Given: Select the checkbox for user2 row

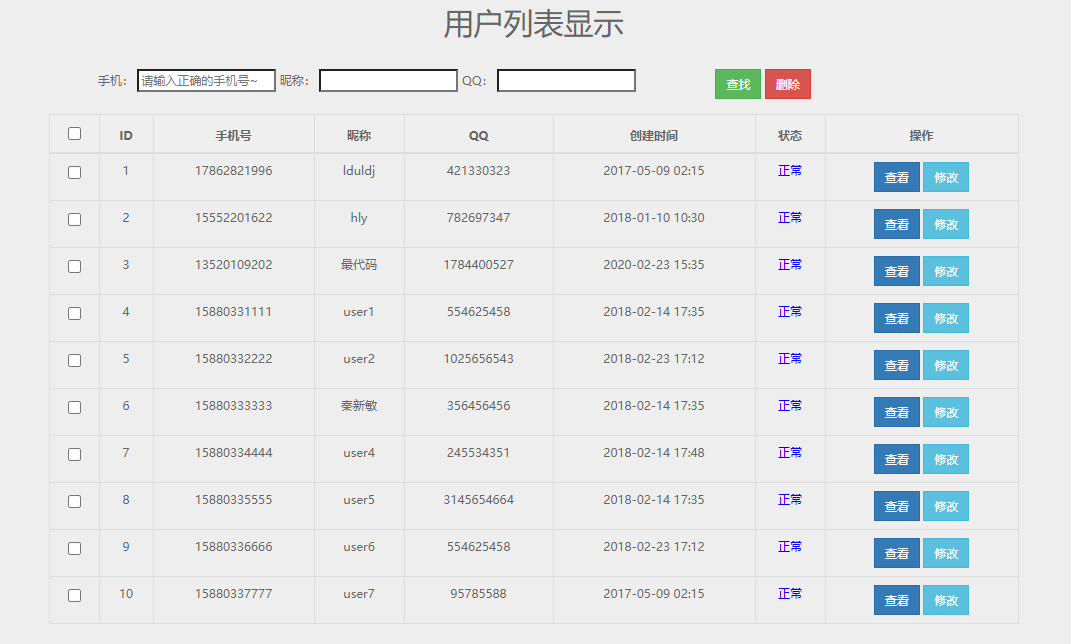Looking at the screenshot, I should pos(74,361).
